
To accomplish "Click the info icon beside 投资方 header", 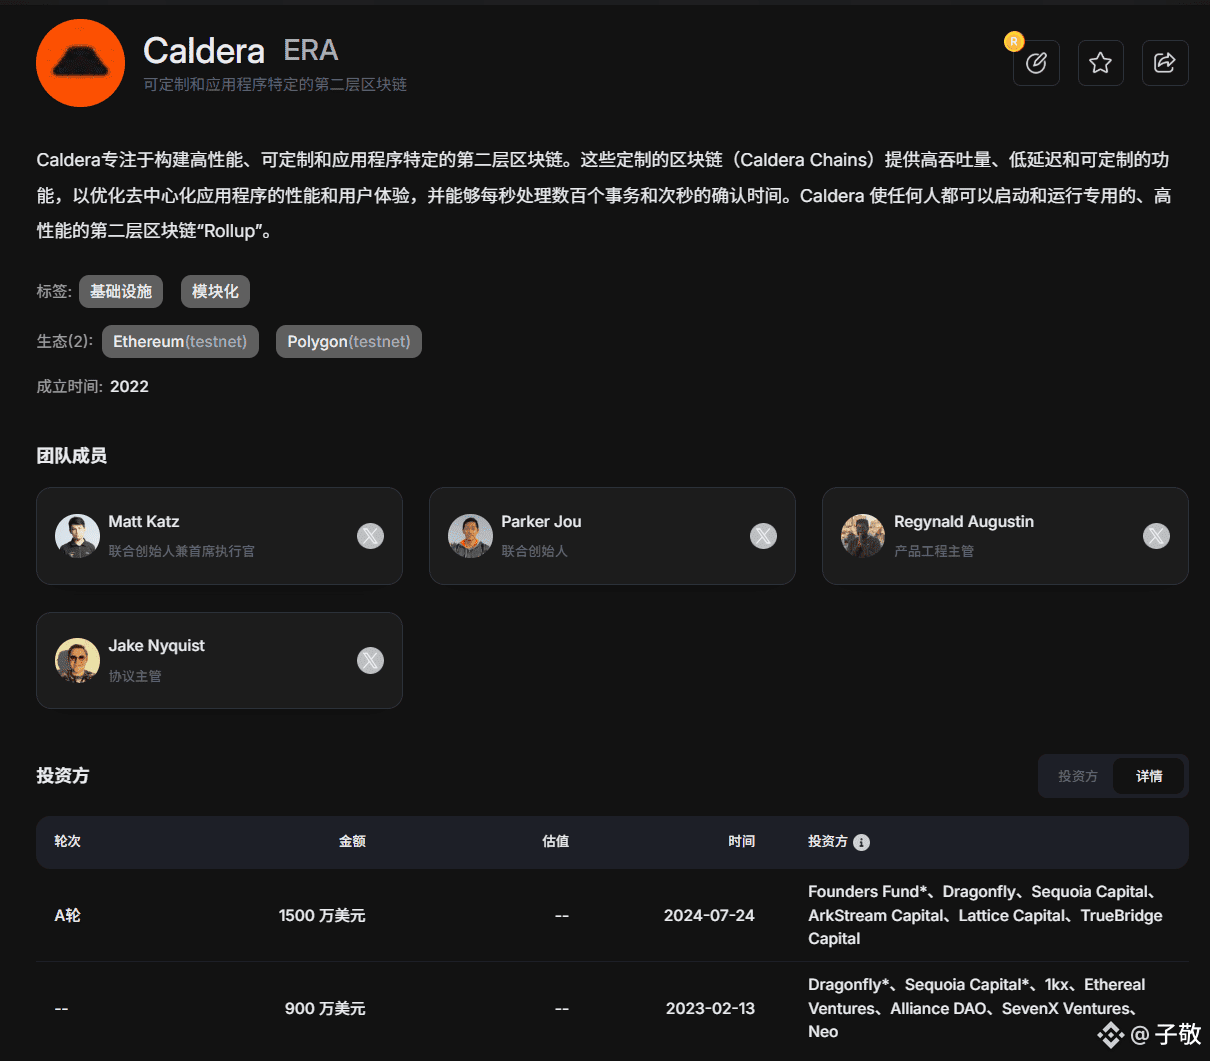I will pyautogui.click(x=862, y=842).
